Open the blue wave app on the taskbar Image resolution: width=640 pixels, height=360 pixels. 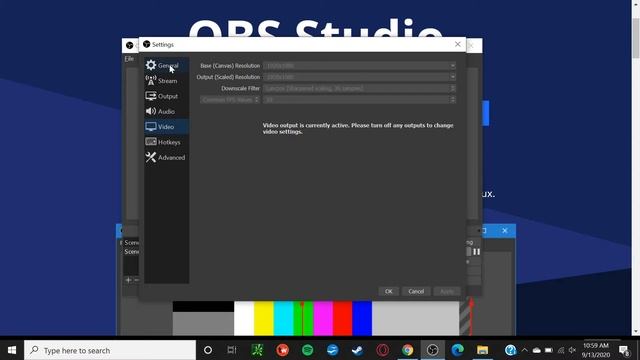point(333,350)
